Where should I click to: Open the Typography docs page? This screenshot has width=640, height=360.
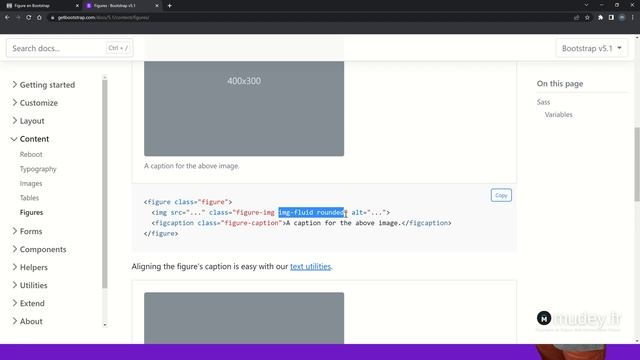(x=38, y=169)
